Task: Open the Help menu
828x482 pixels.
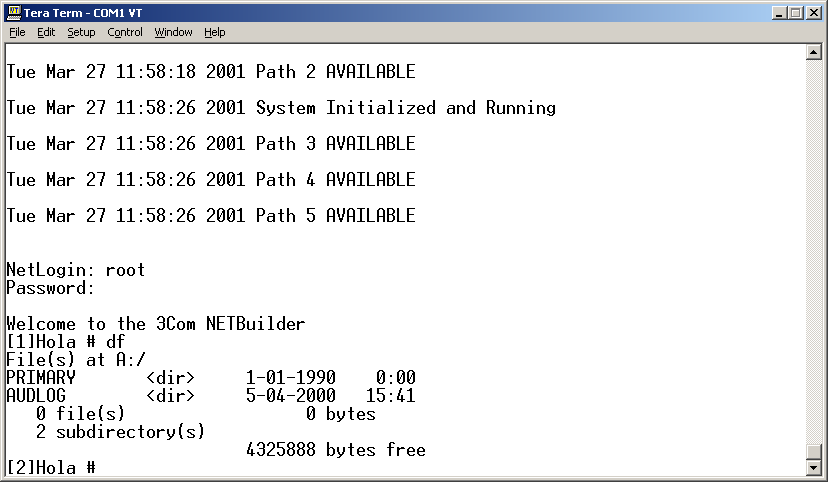Action: [x=215, y=32]
